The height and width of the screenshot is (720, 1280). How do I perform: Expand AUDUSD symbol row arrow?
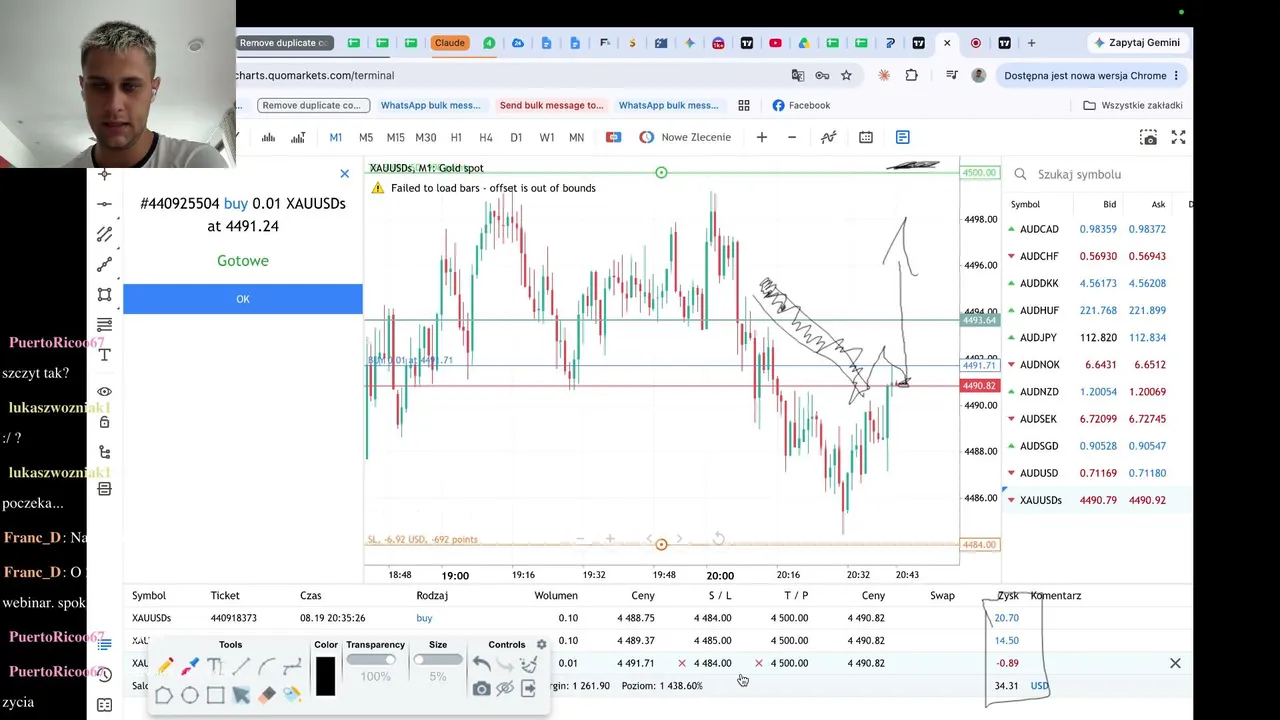click(1011, 473)
